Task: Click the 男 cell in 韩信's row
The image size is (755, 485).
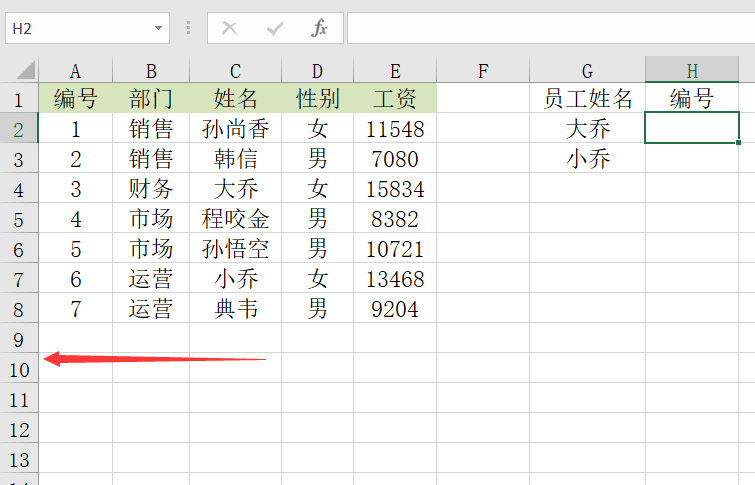Action: [317, 158]
